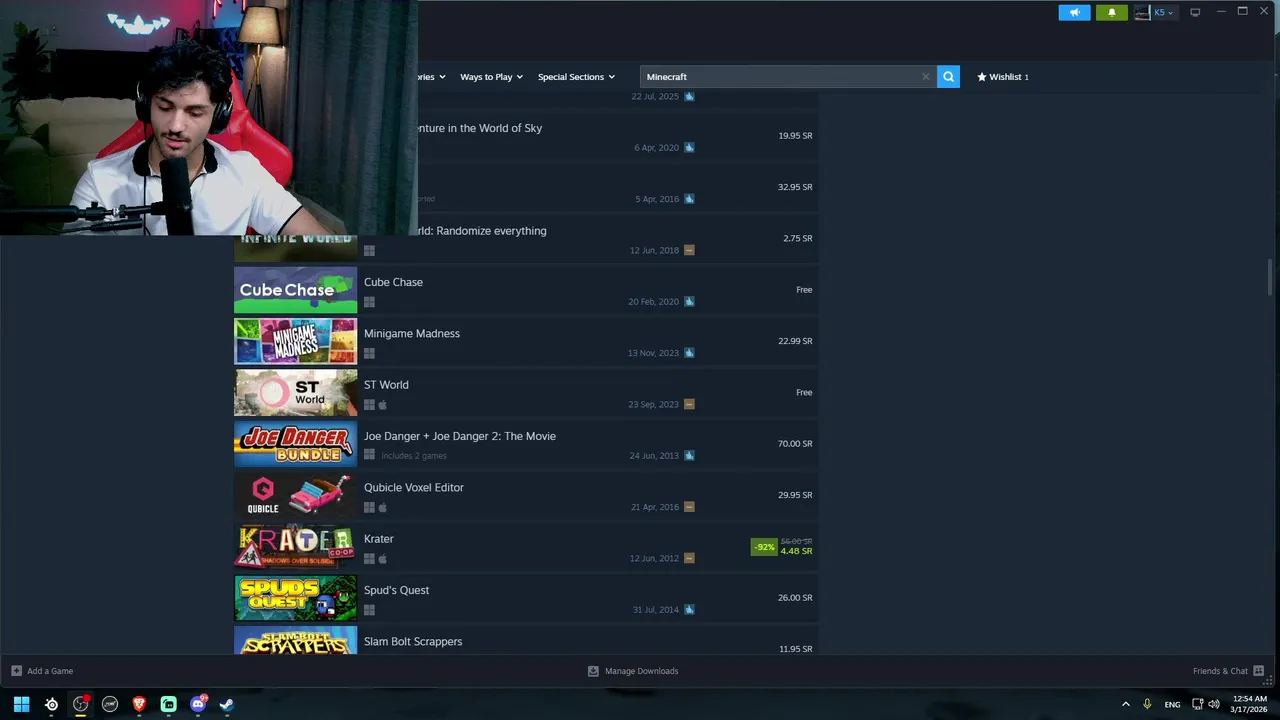Screen dimensions: 1280x720
Task: Click Cube Chase Steam Deck compatibility icon
Action: 689,302
